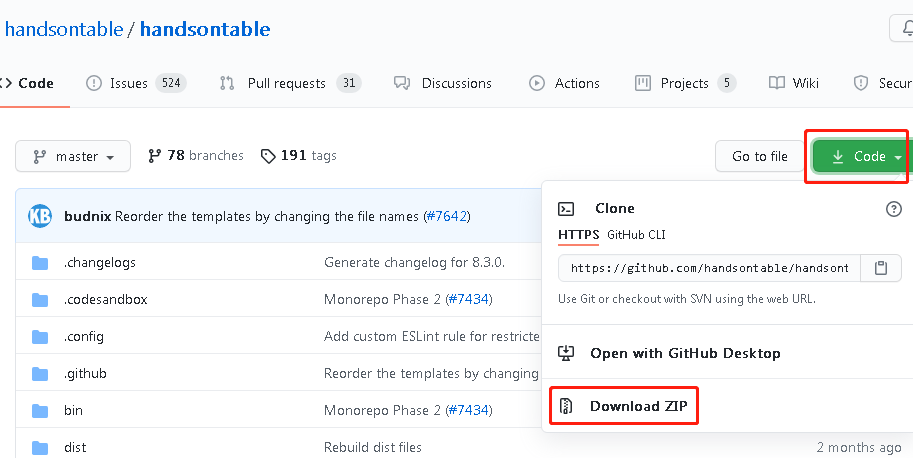Click the .github folder icon
913x458 pixels.
(x=40, y=374)
